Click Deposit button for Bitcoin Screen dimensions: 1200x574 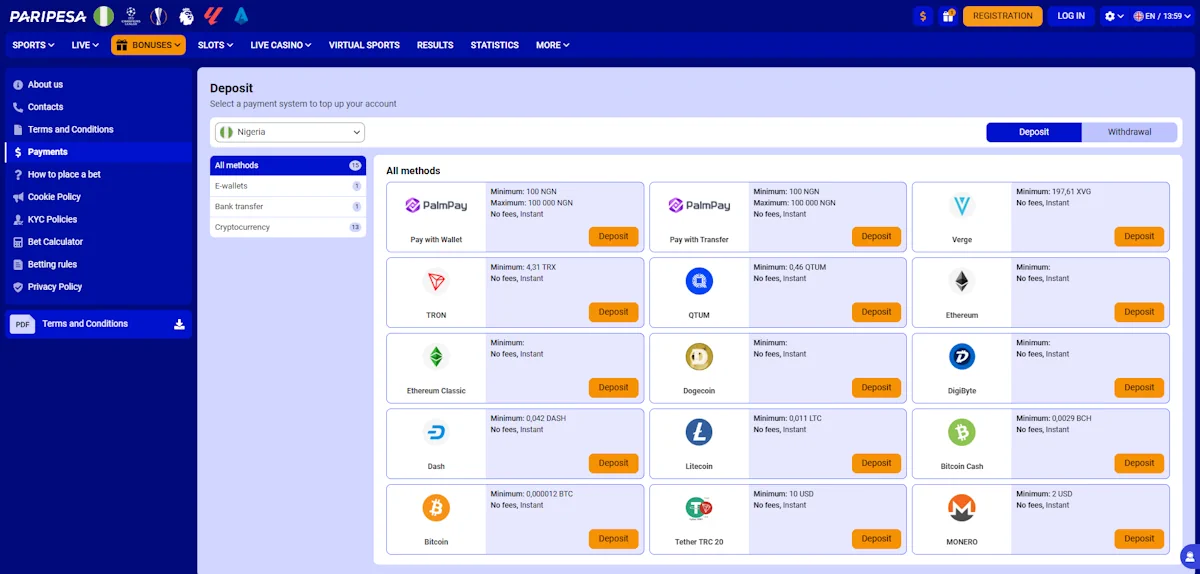click(x=613, y=539)
